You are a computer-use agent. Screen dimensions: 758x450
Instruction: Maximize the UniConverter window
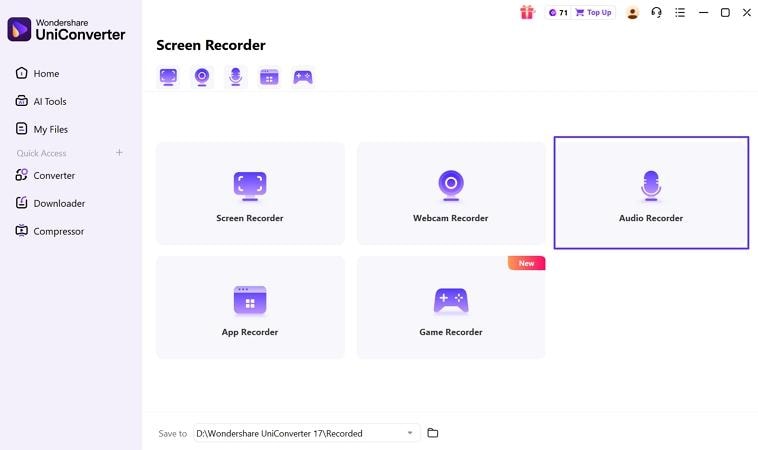[725, 13]
